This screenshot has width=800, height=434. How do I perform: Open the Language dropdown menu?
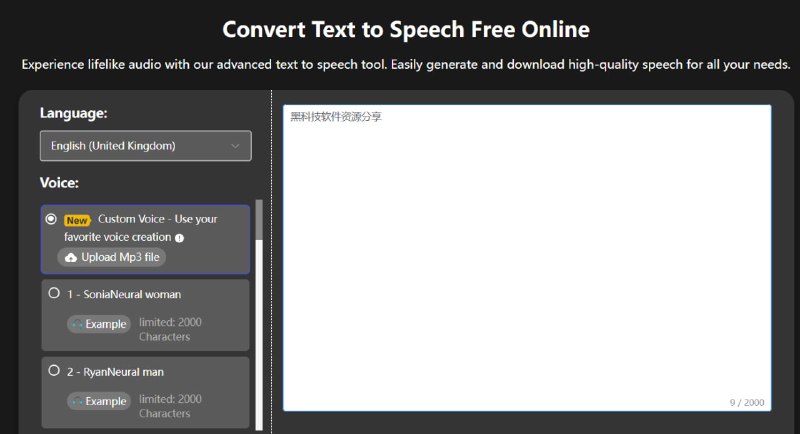point(145,146)
